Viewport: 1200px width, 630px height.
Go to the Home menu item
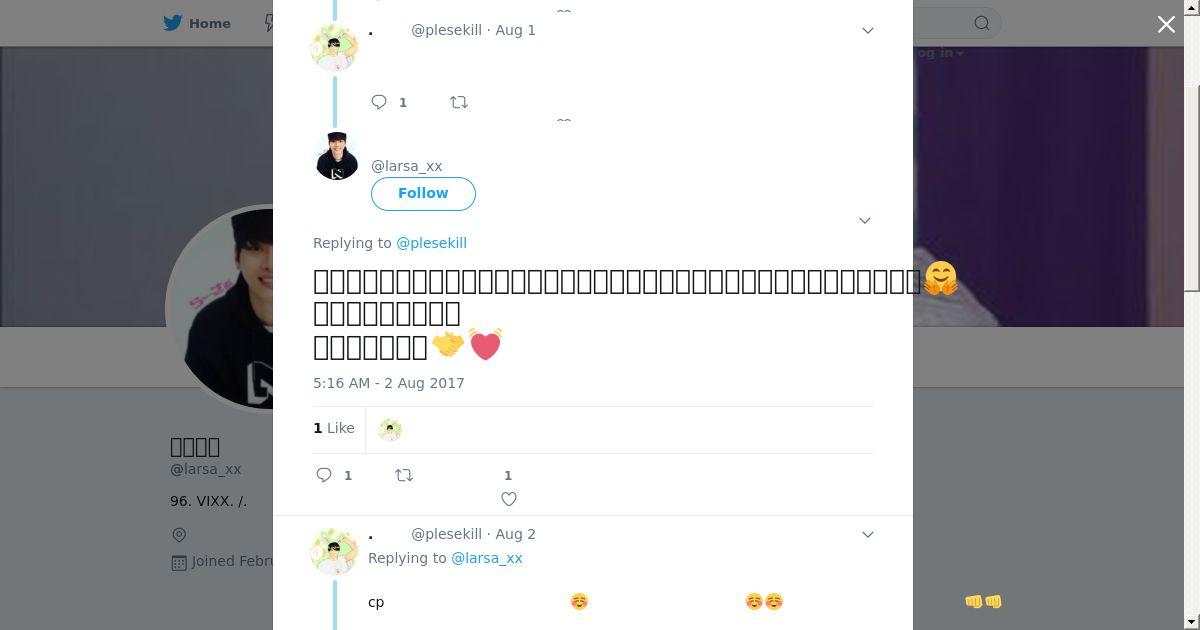(210, 23)
